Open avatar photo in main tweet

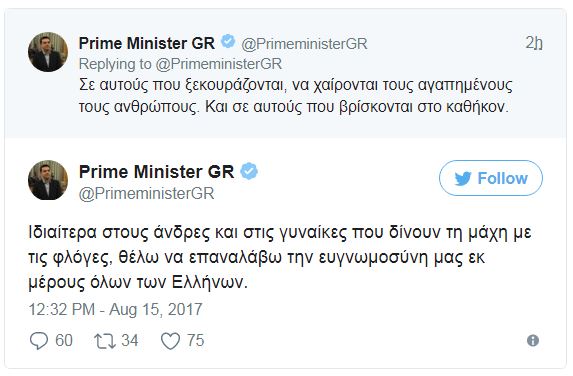(x=48, y=180)
